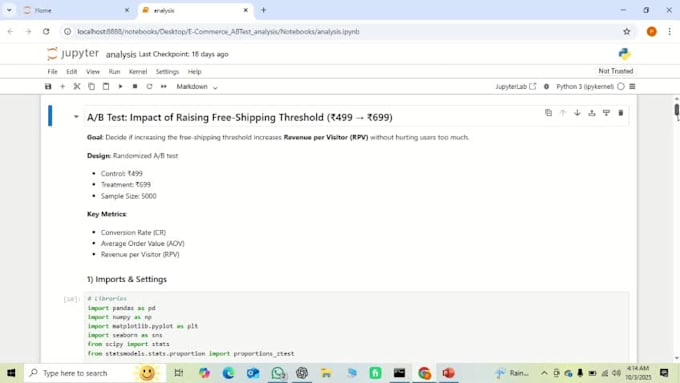Run the selected cell with play icon

coord(121,87)
